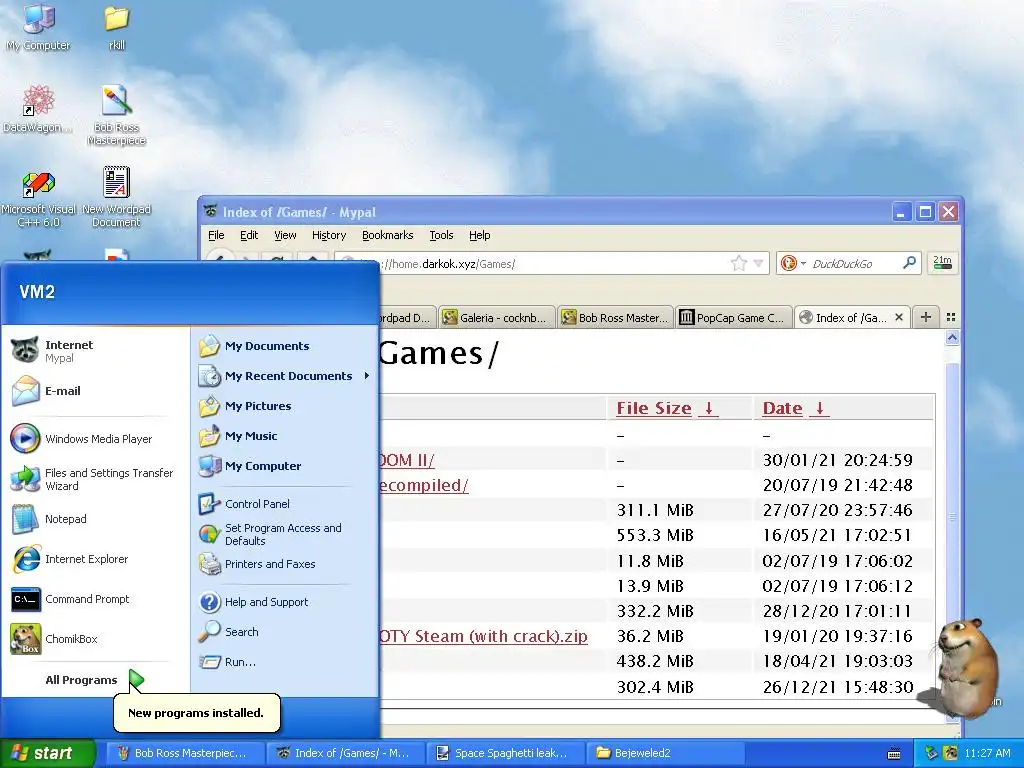Open the File menu in Mypal
Viewport: 1024px width, 768px height.
216,235
